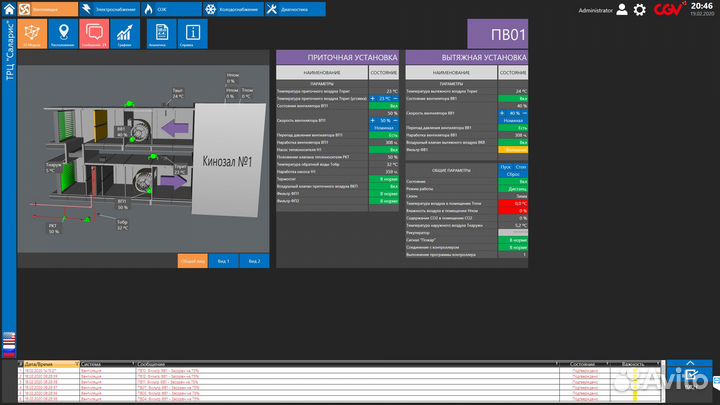This screenshot has height=405, width=720.
Task: Click the Пуск start button
Action: click(506, 167)
